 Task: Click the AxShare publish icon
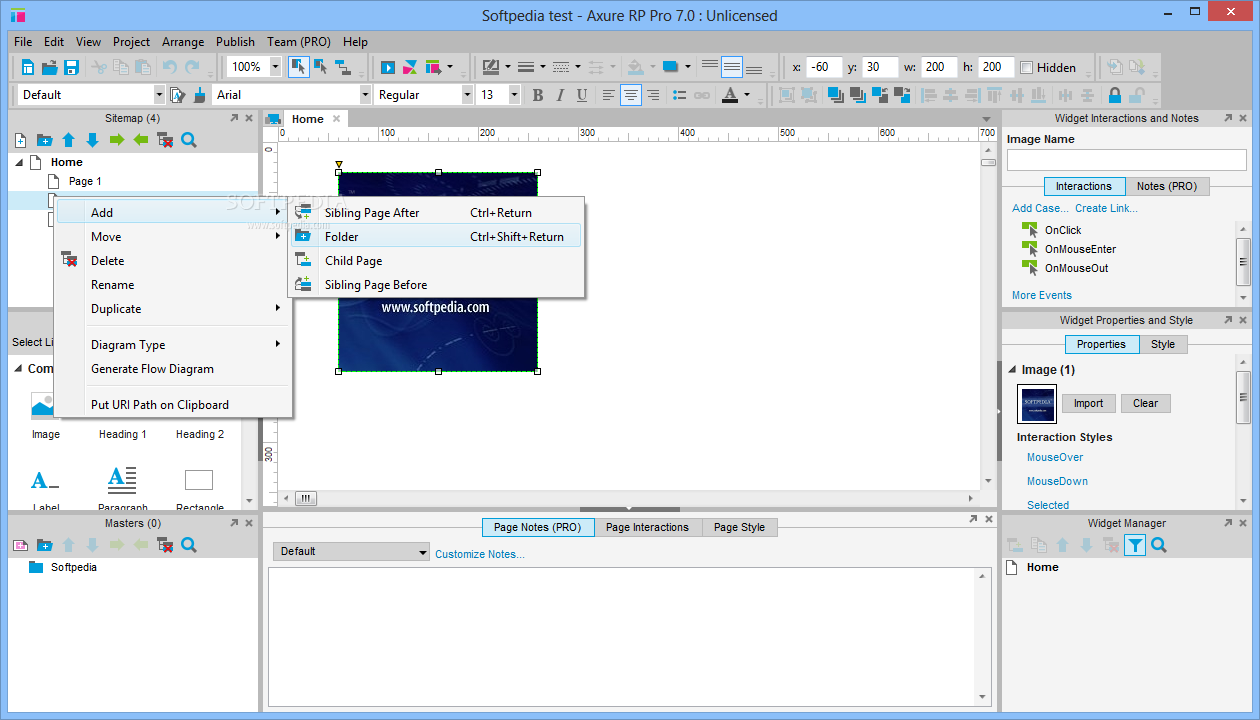410,67
